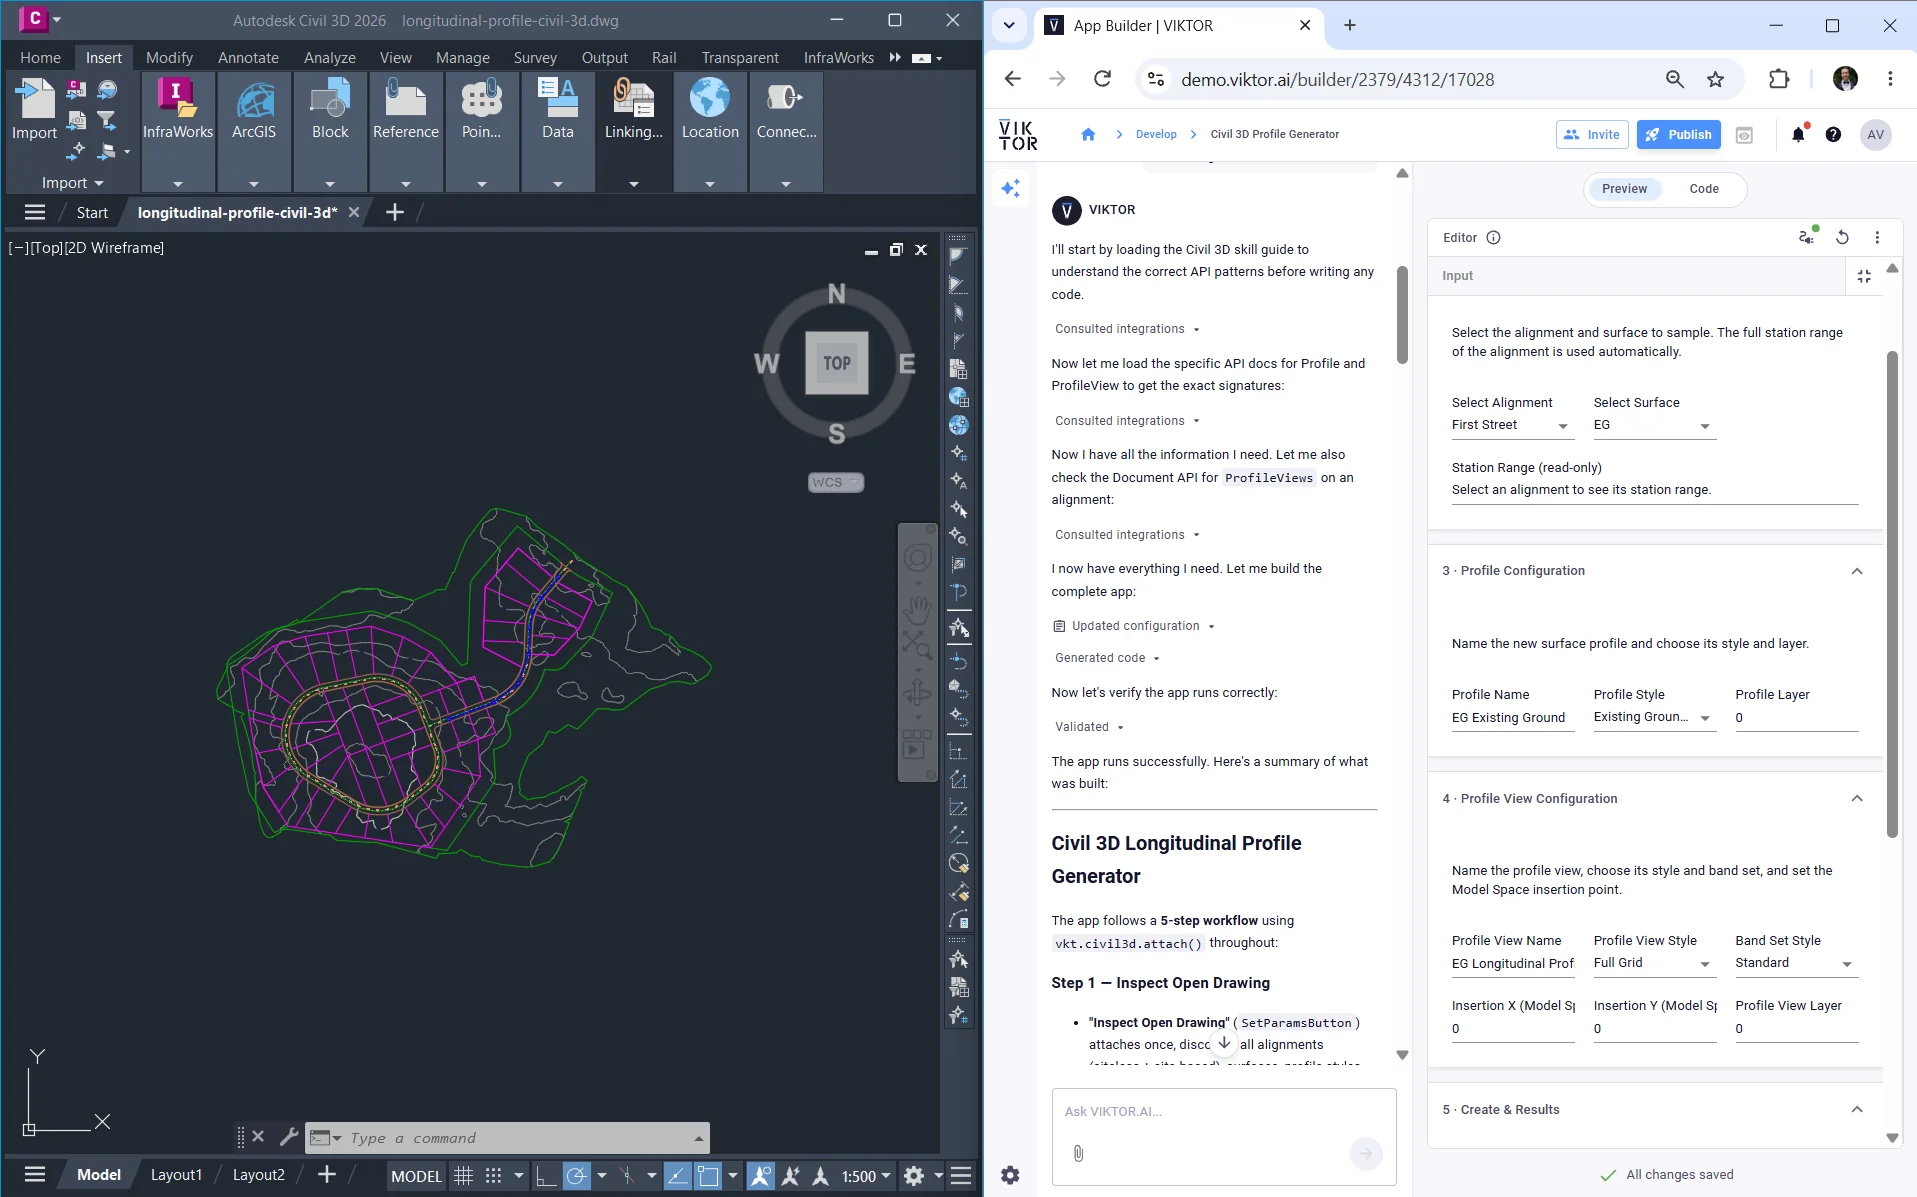Switch to the Layout1 tab
Viewport: 1917px width, 1197px height.
click(176, 1175)
